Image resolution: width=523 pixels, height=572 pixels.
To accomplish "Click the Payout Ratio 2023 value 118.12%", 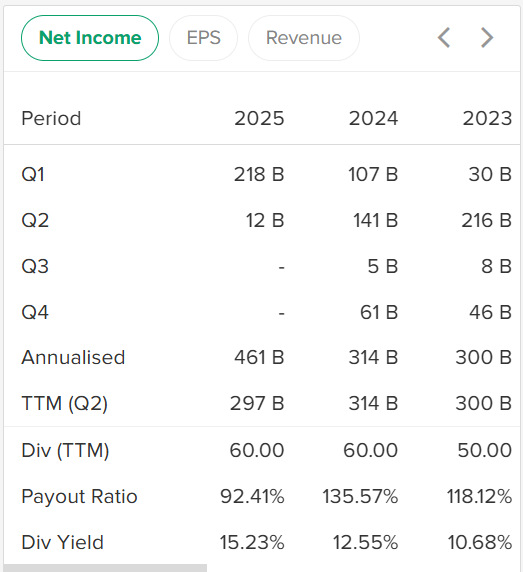I will pyautogui.click(x=479, y=496).
